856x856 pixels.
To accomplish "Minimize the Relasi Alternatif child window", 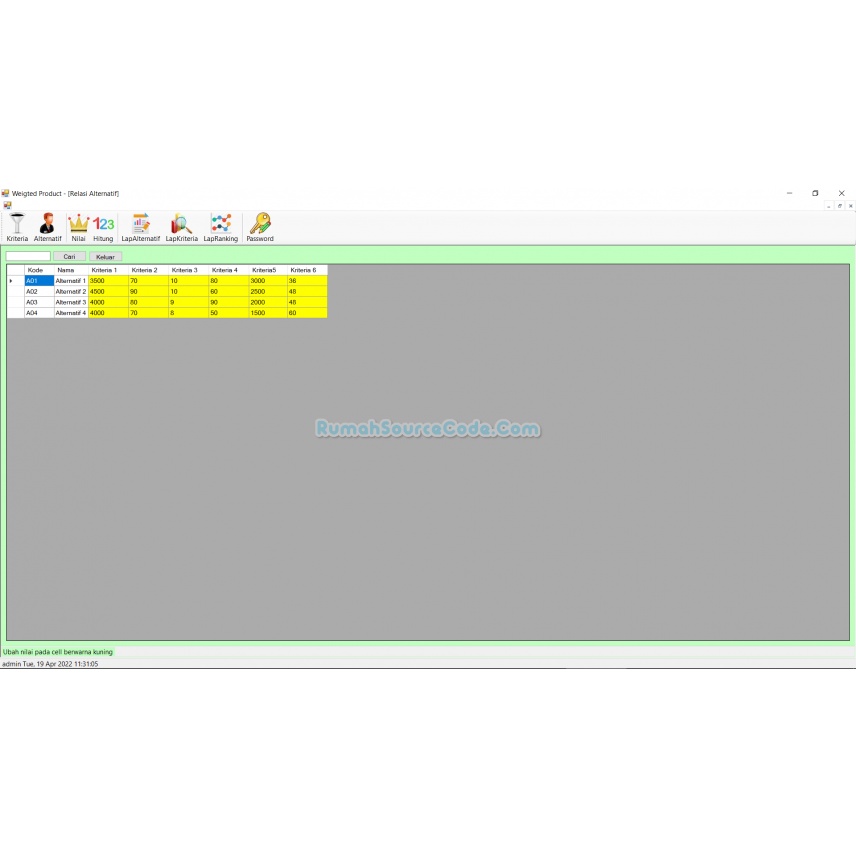I will coord(829,206).
